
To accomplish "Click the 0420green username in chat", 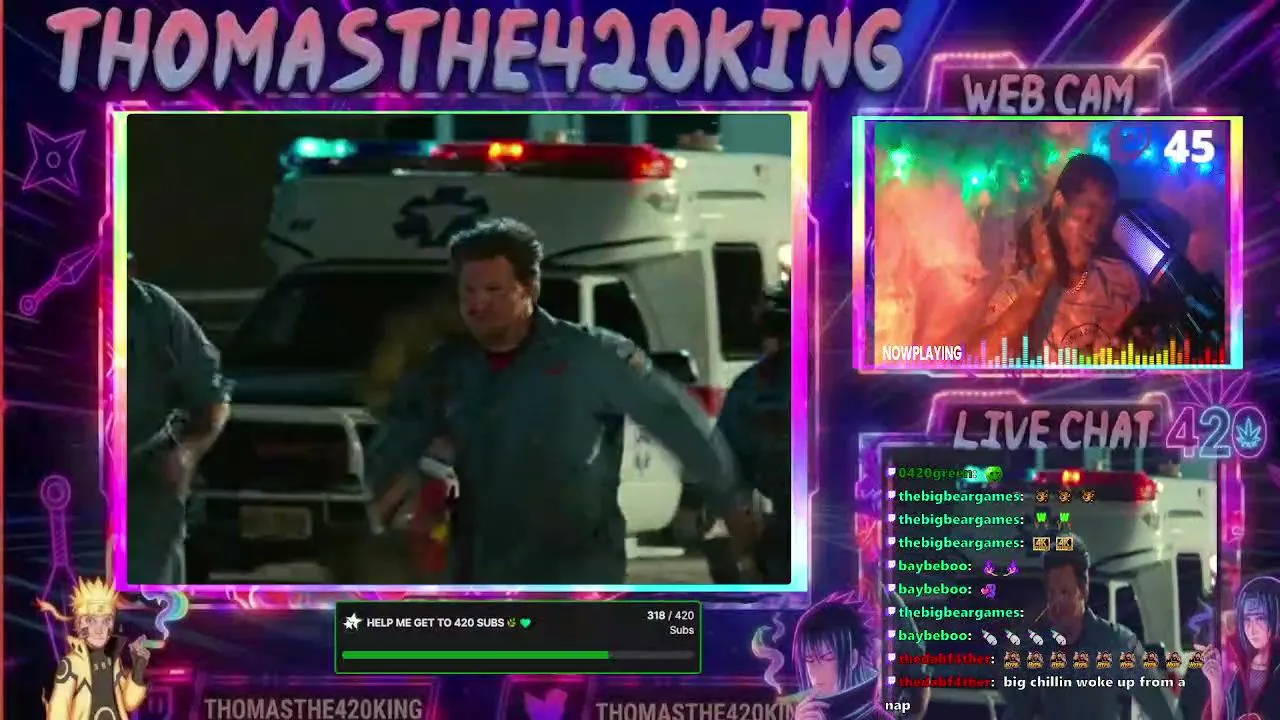I will (x=936, y=474).
